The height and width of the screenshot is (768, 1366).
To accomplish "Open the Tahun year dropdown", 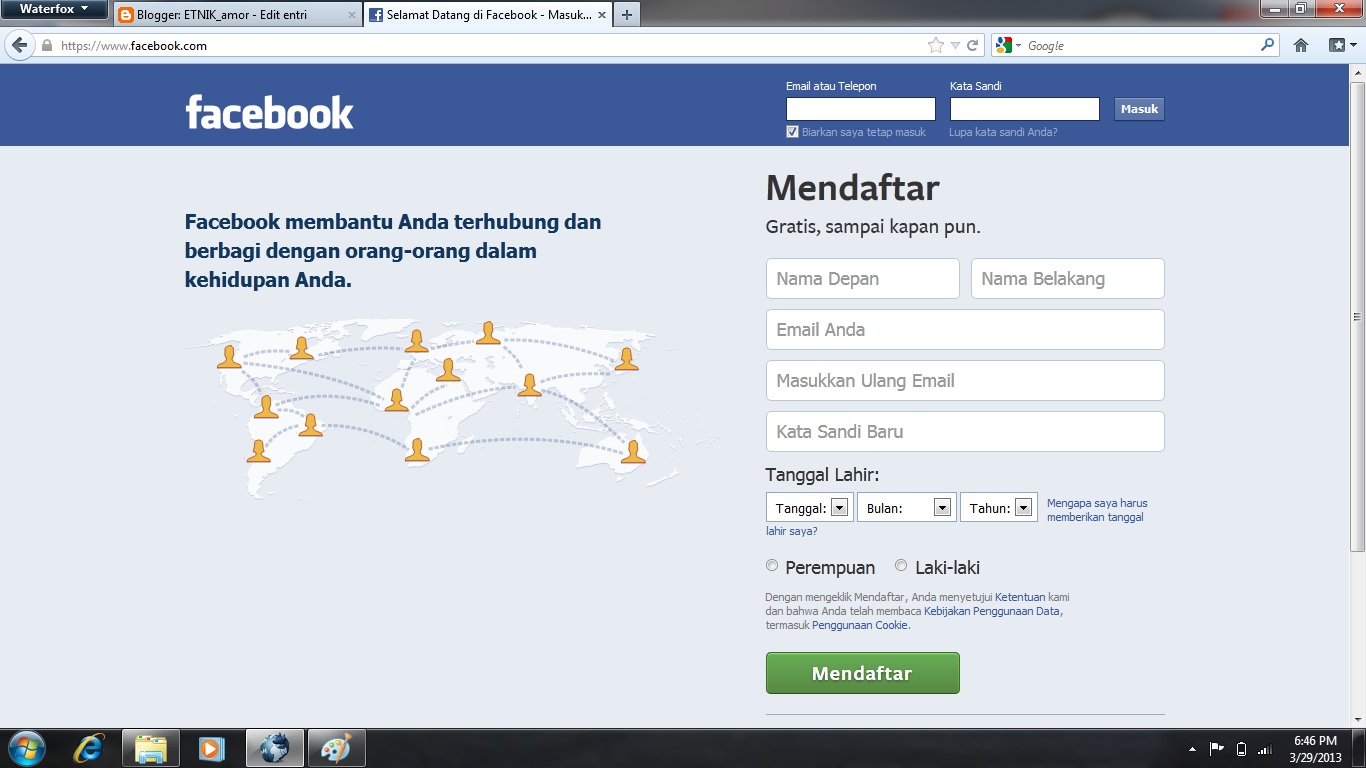I will [998, 508].
